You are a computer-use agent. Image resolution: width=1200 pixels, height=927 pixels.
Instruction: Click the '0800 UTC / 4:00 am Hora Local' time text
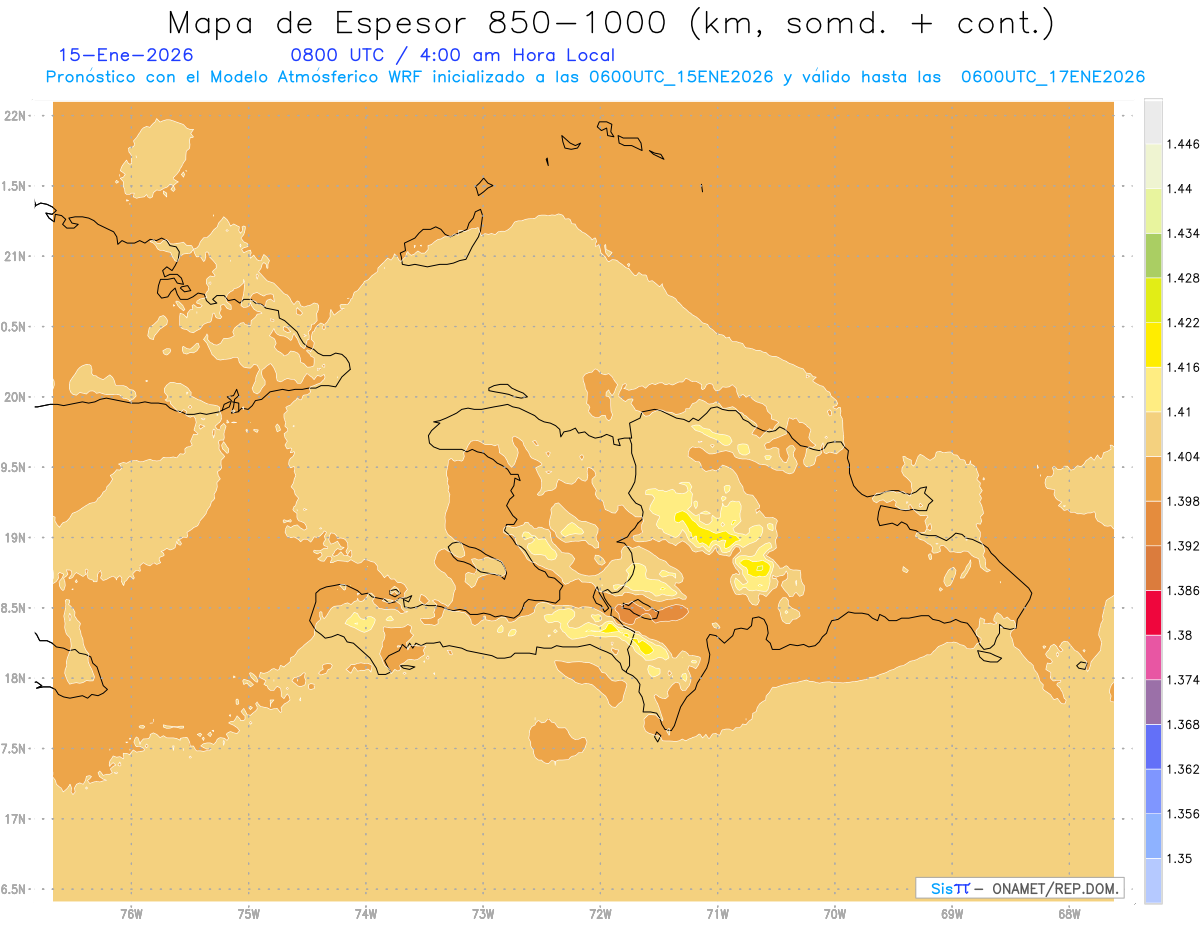(x=452, y=56)
